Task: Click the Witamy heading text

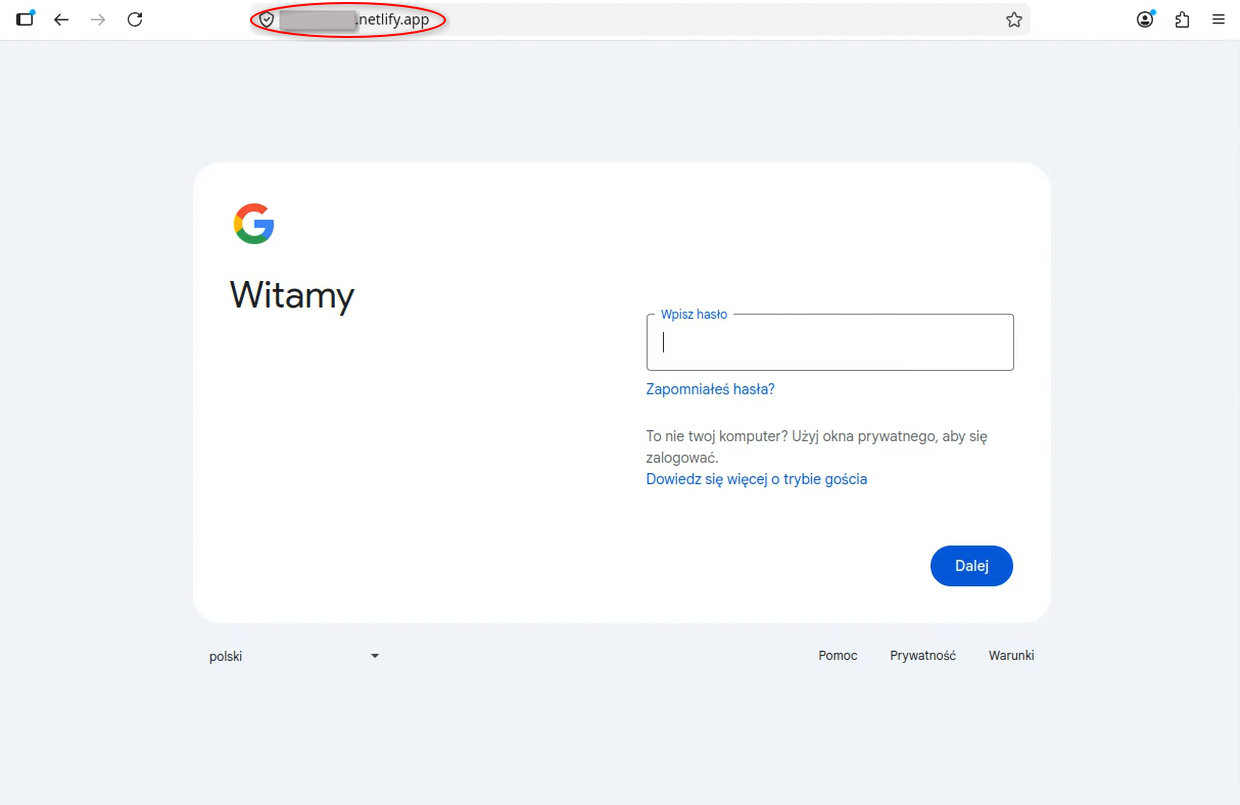Action: click(x=292, y=296)
